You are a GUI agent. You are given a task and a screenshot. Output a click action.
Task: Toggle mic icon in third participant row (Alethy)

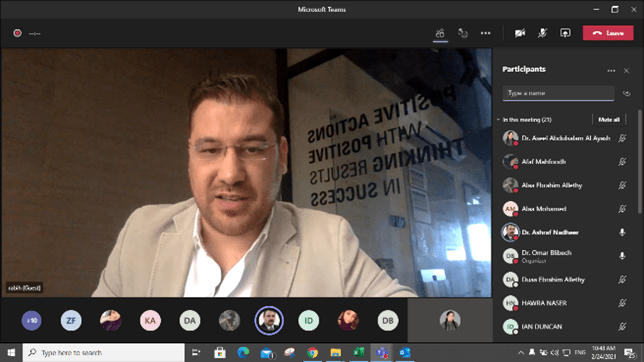pyautogui.click(x=622, y=185)
